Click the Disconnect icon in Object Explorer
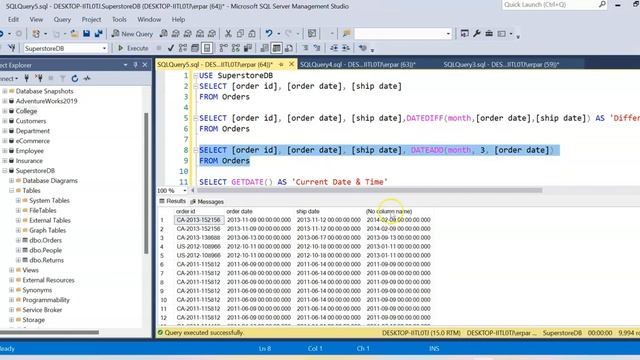Image resolution: width=640 pixels, height=360 pixels. 39,78
